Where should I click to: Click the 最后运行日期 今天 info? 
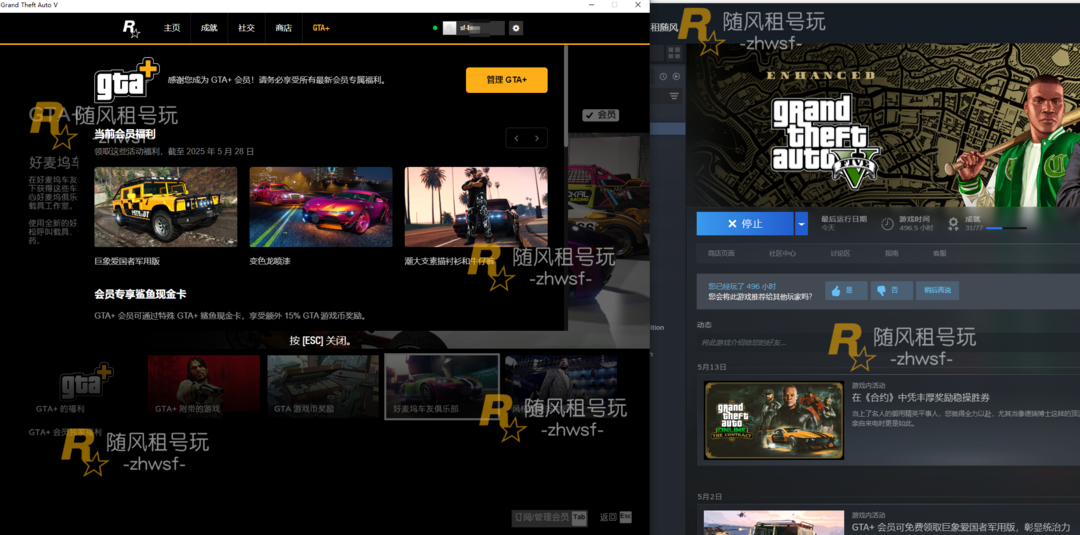coord(843,223)
